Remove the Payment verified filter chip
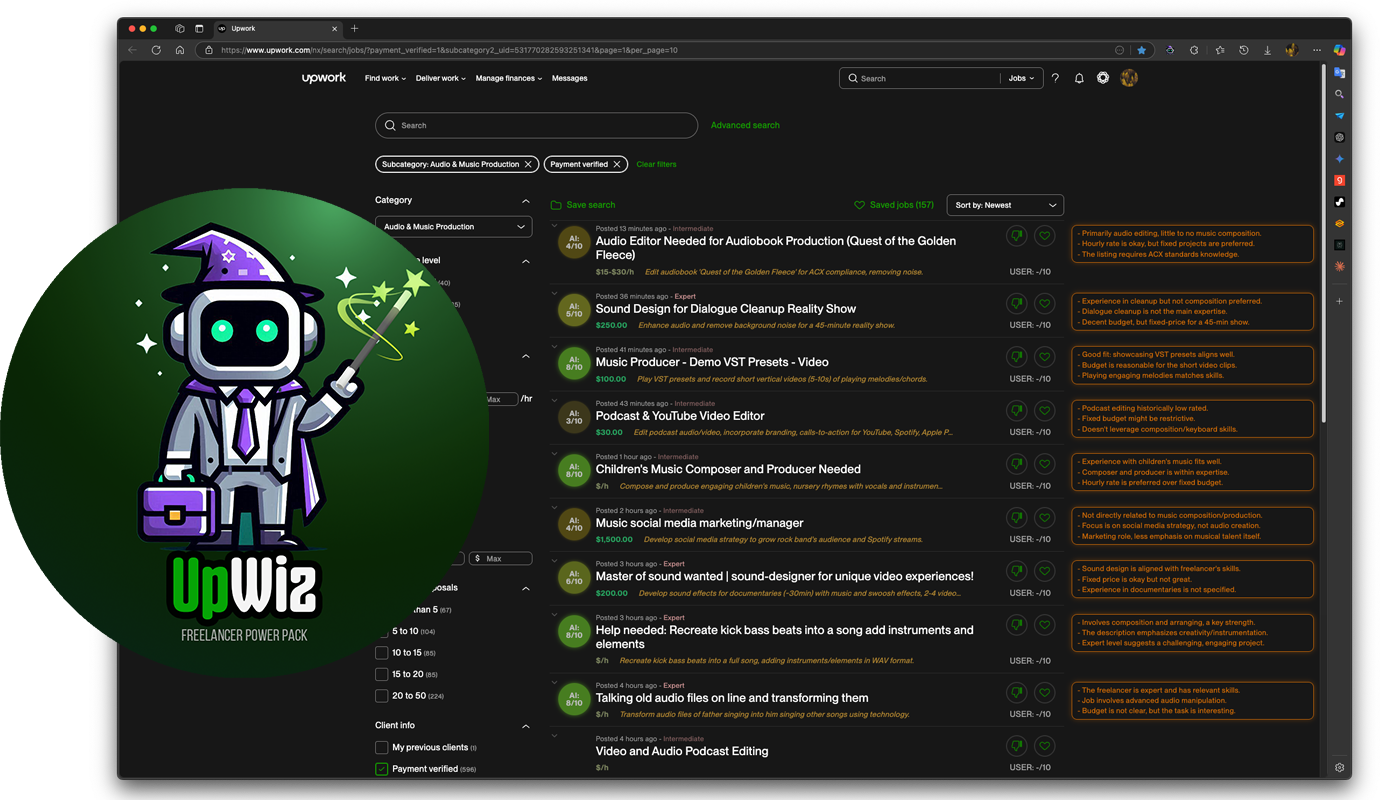The width and height of the screenshot is (1380, 800). 615,163
